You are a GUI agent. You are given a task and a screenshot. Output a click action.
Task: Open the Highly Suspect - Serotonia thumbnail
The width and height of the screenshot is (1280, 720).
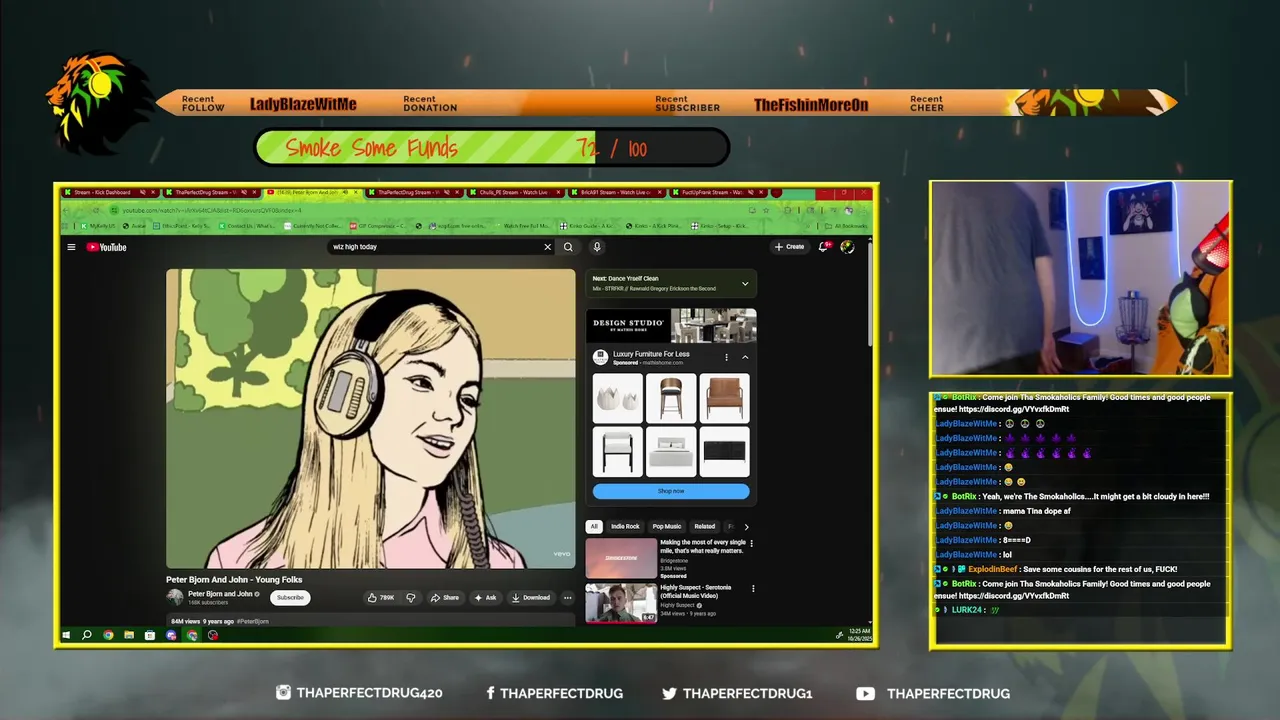pyautogui.click(x=621, y=603)
